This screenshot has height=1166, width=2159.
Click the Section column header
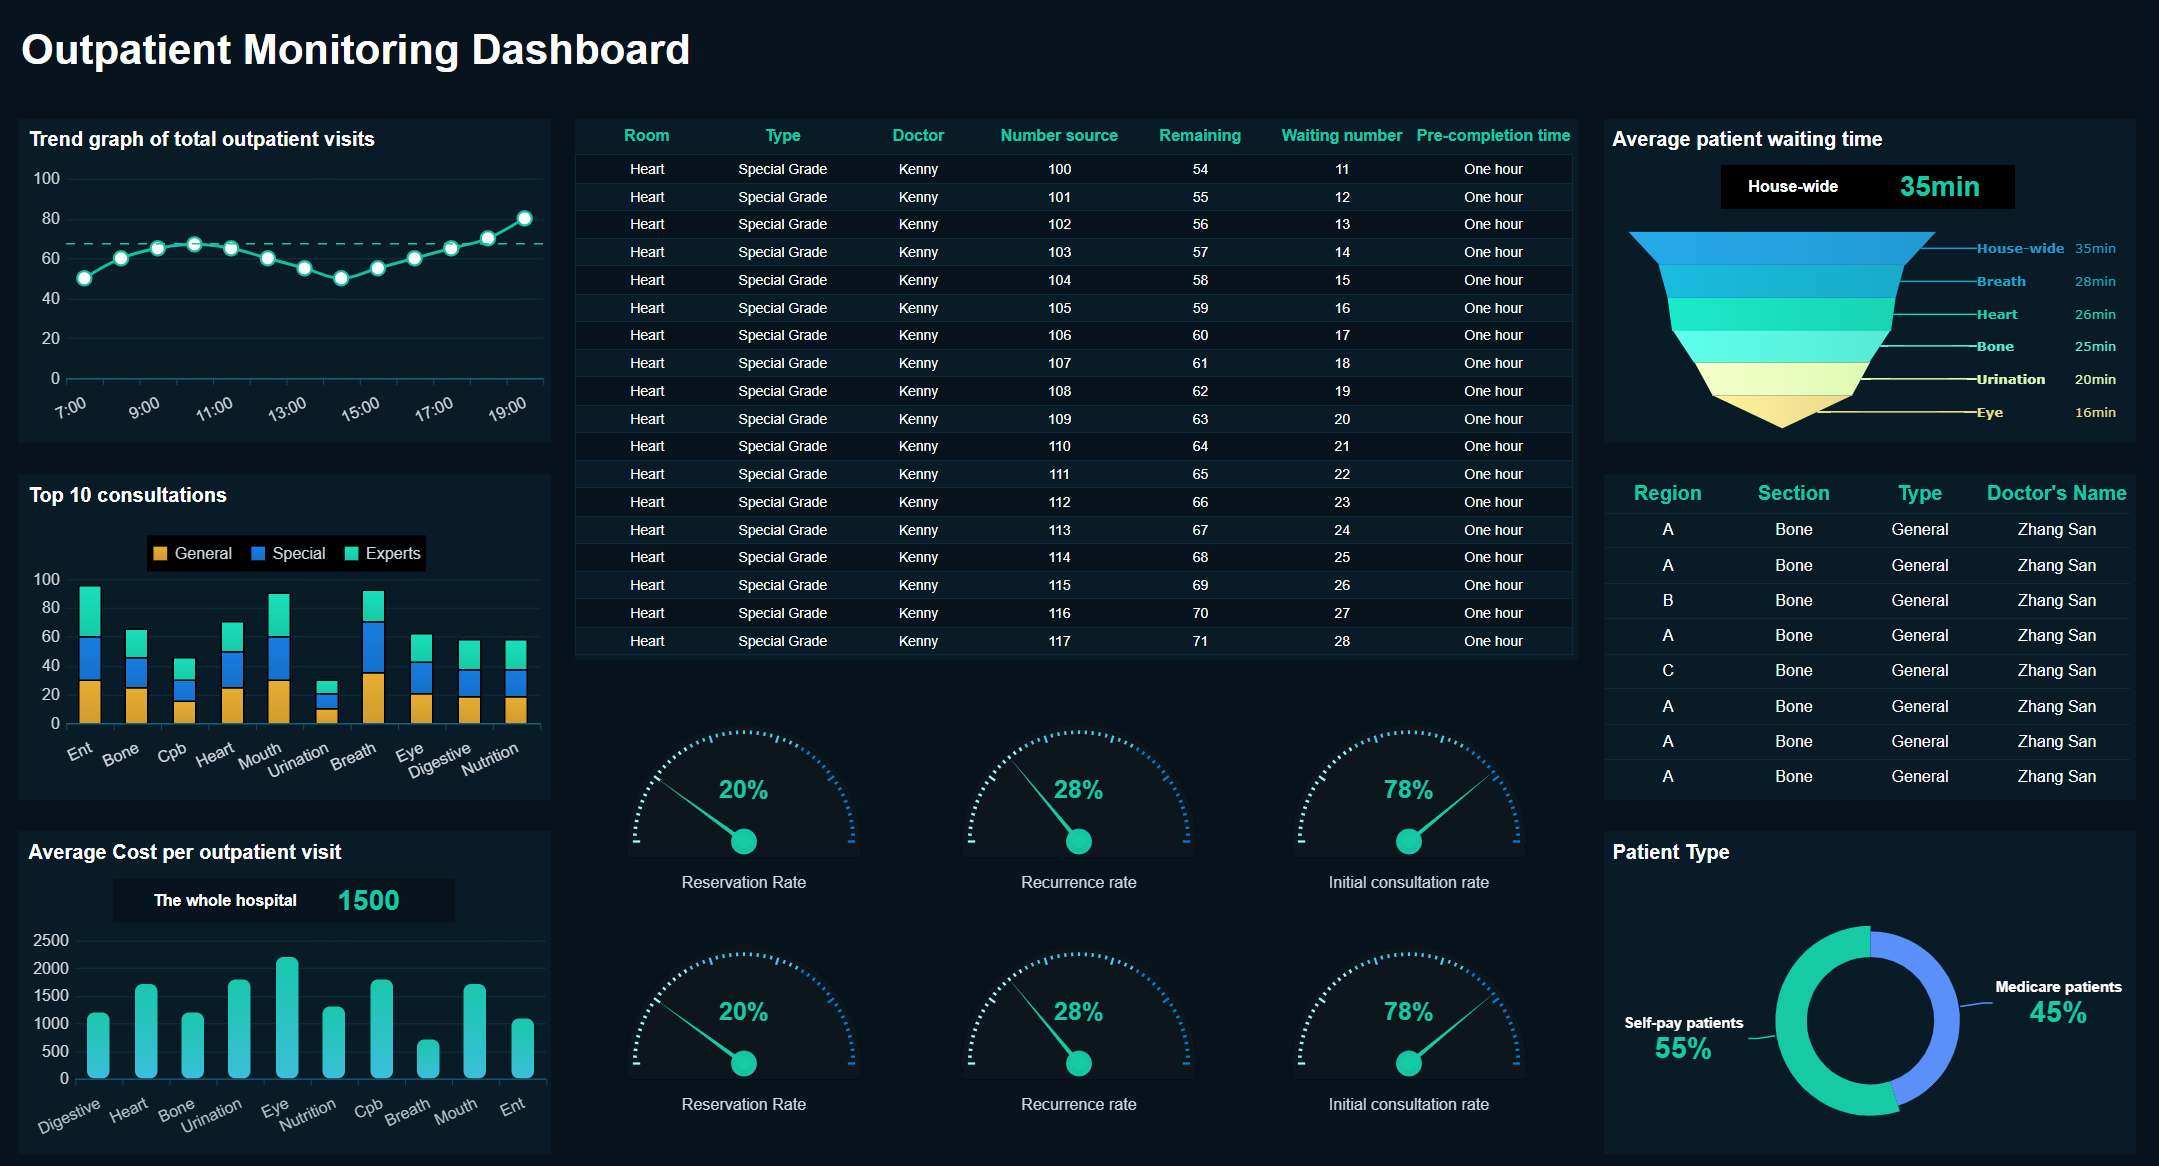click(x=1793, y=493)
